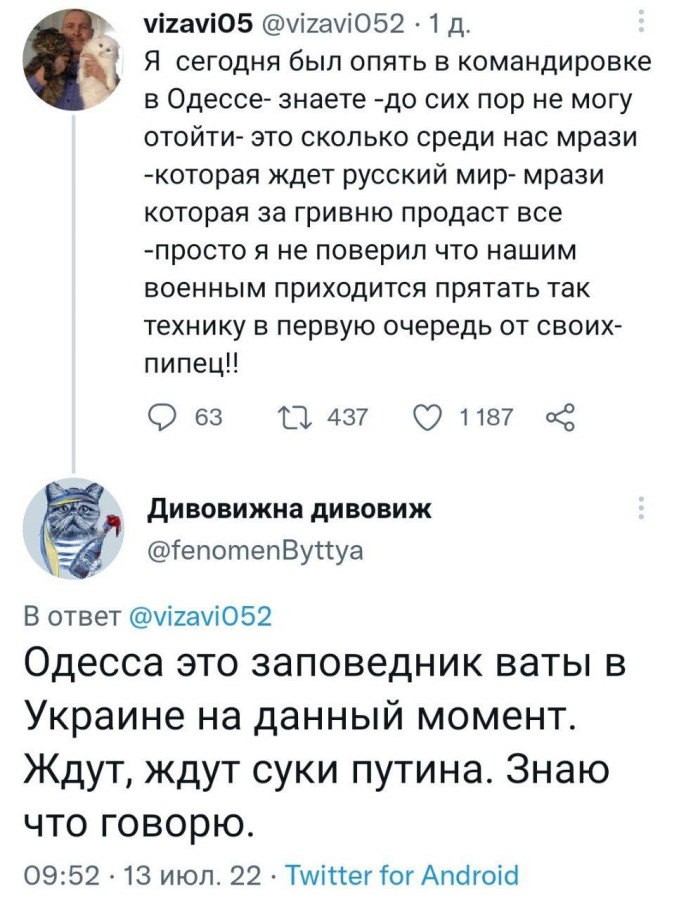Open the Дивовижна дивовиж display name
Image resolution: width=679 pixels, height=900 pixels.
coord(290,509)
